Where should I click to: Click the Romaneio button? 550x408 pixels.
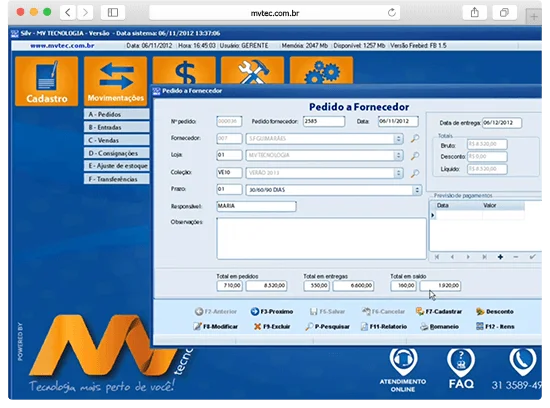(x=440, y=327)
